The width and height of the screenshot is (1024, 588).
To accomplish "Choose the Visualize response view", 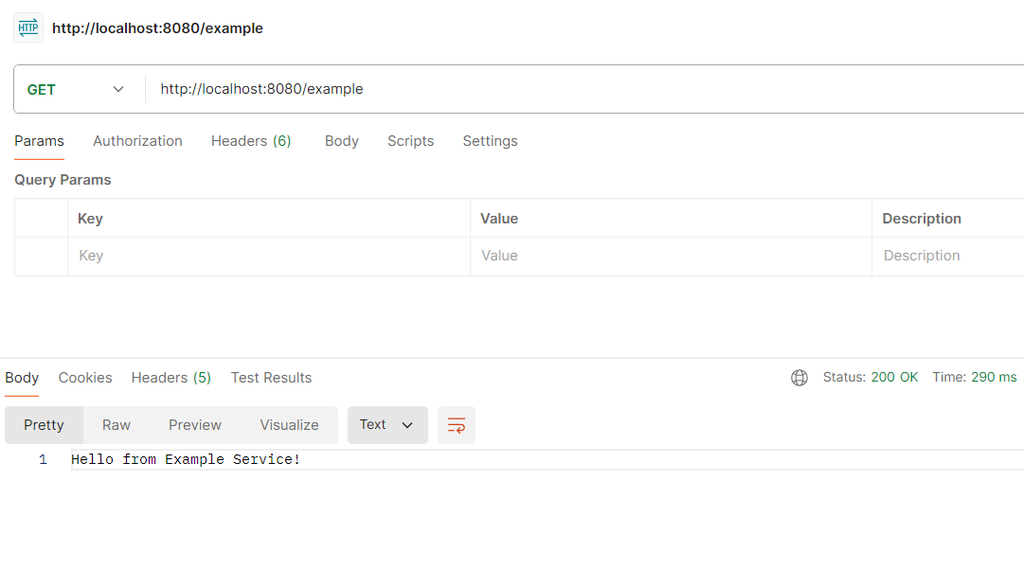I will [x=289, y=425].
